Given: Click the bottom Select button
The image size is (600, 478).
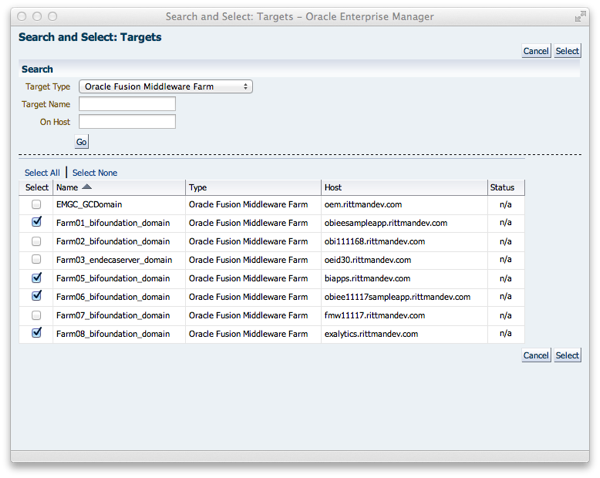Looking at the screenshot, I should 567,356.
